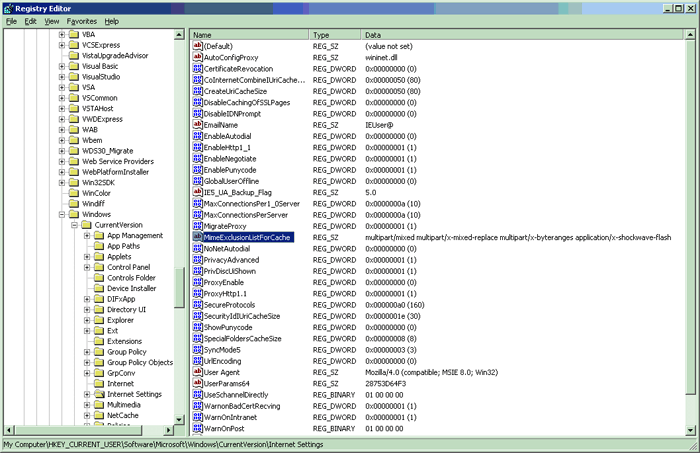Click the EnableAutodial DWORD icon
The height and width of the screenshot is (453, 700).
(x=197, y=136)
